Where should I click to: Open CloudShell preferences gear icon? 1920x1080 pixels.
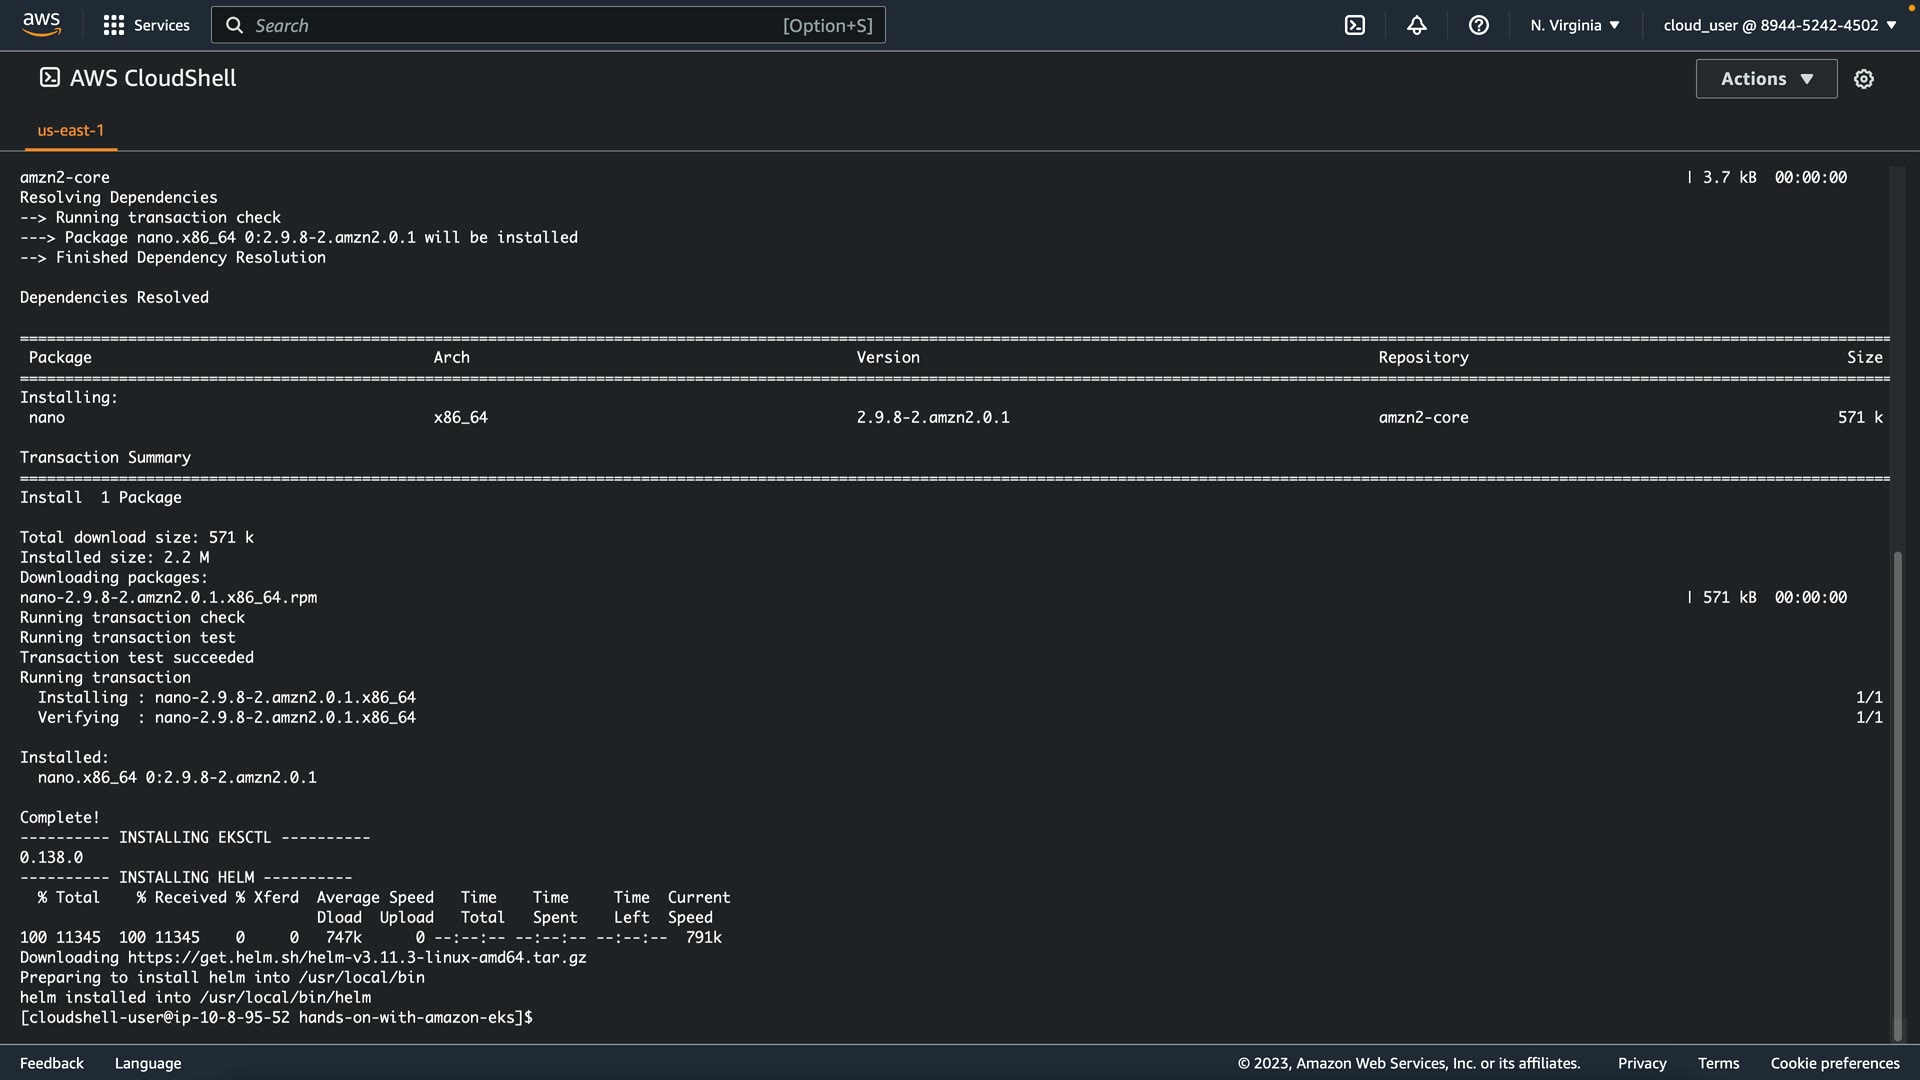click(x=1863, y=79)
